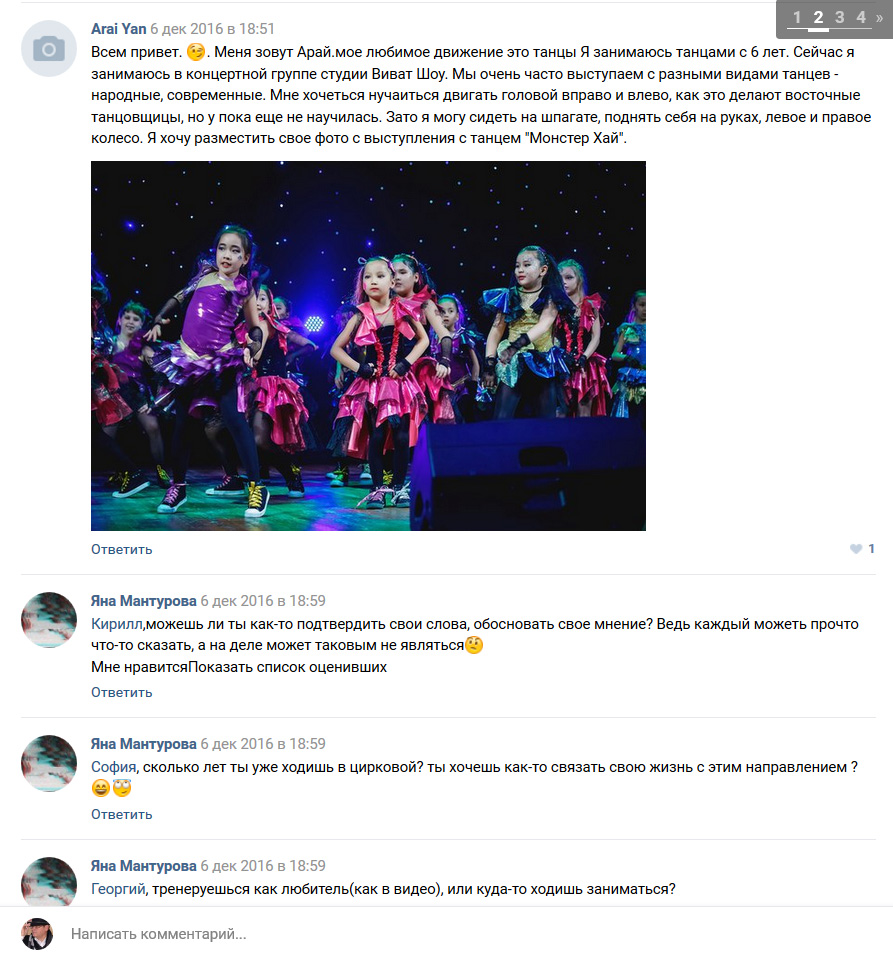Go to page 1 of comments
Viewport: 893px width, 957px height.
point(797,17)
